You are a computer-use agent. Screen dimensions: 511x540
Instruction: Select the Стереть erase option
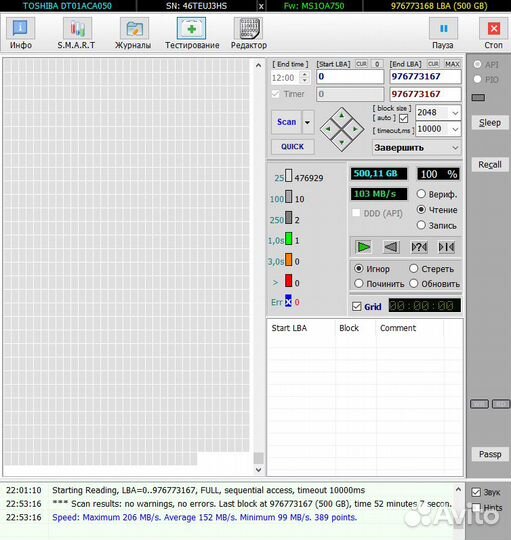click(414, 269)
